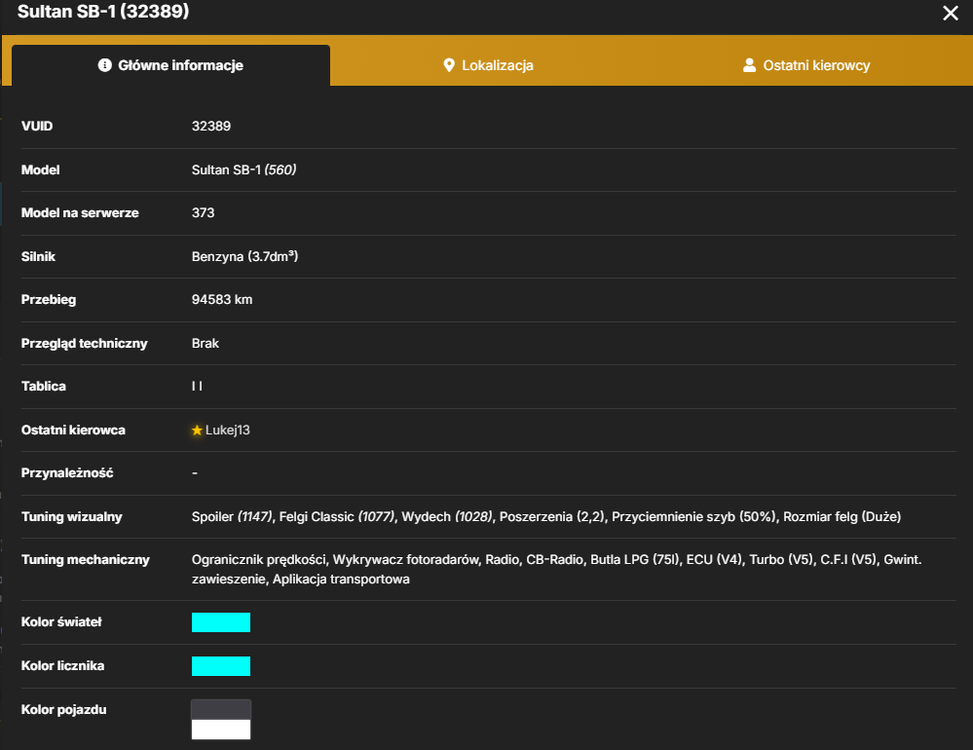This screenshot has height=750, width=973.
Task: Click the map pin icon beside Lokalizacja
Action: click(x=449, y=65)
